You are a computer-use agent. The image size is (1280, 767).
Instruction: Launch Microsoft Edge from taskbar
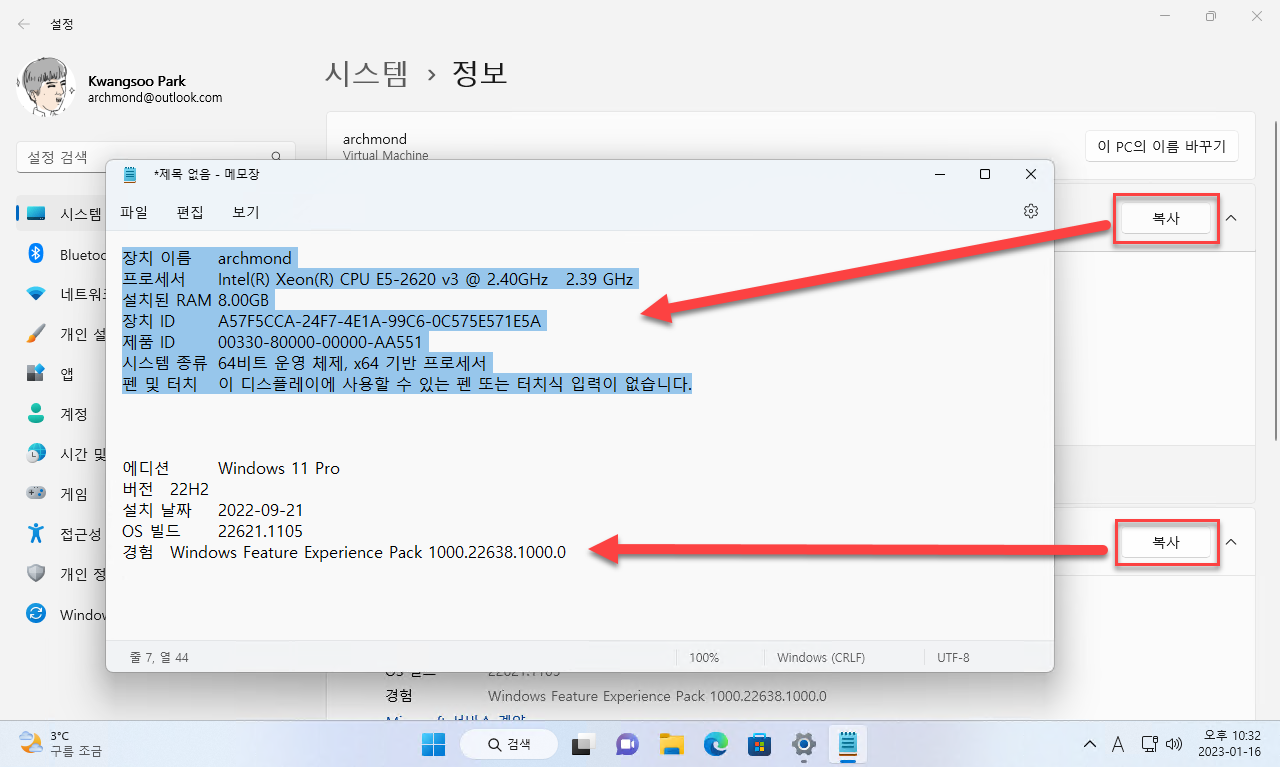pyautogui.click(x=715, y=744)
